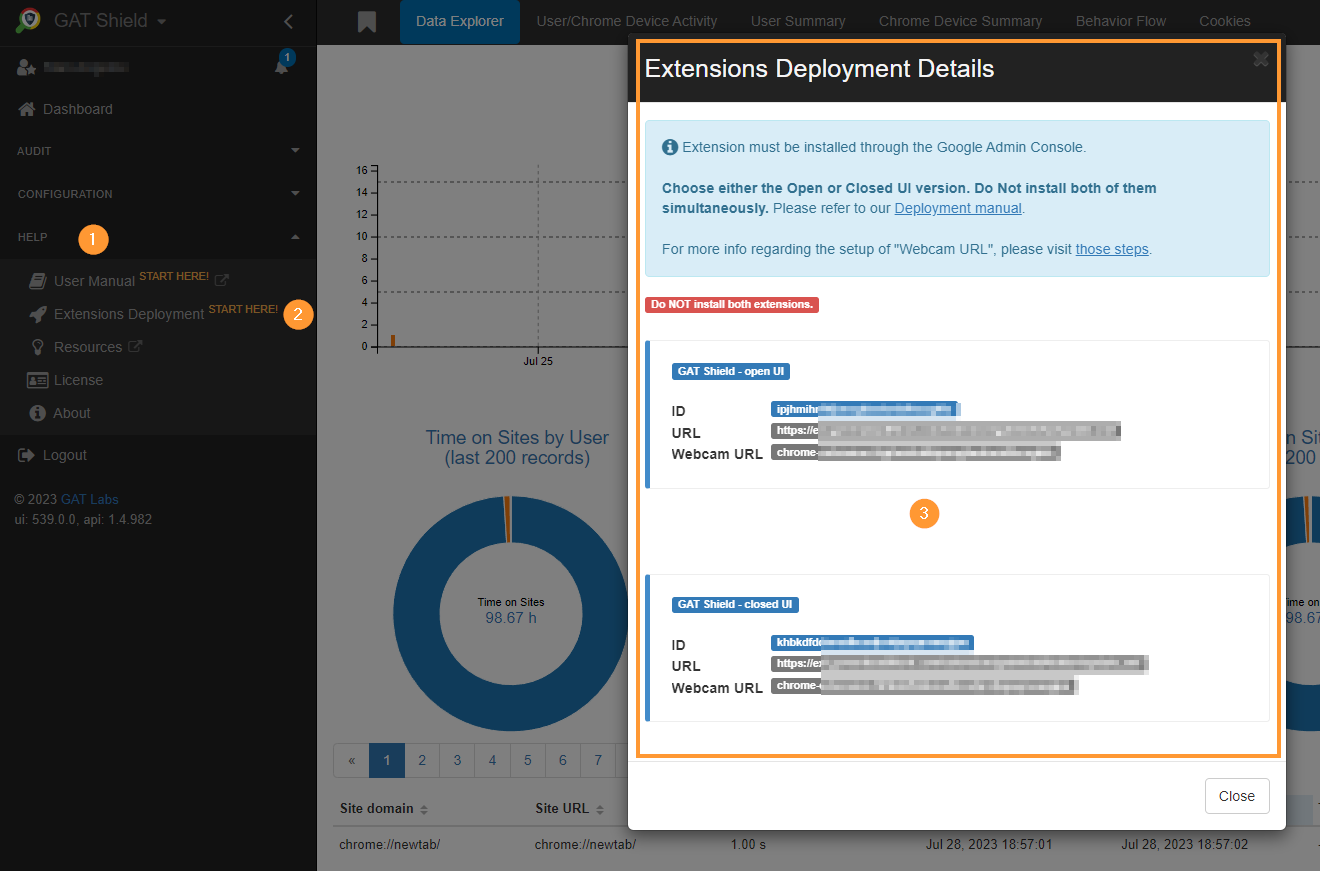Click the bookmark icon in top bar

367,22
